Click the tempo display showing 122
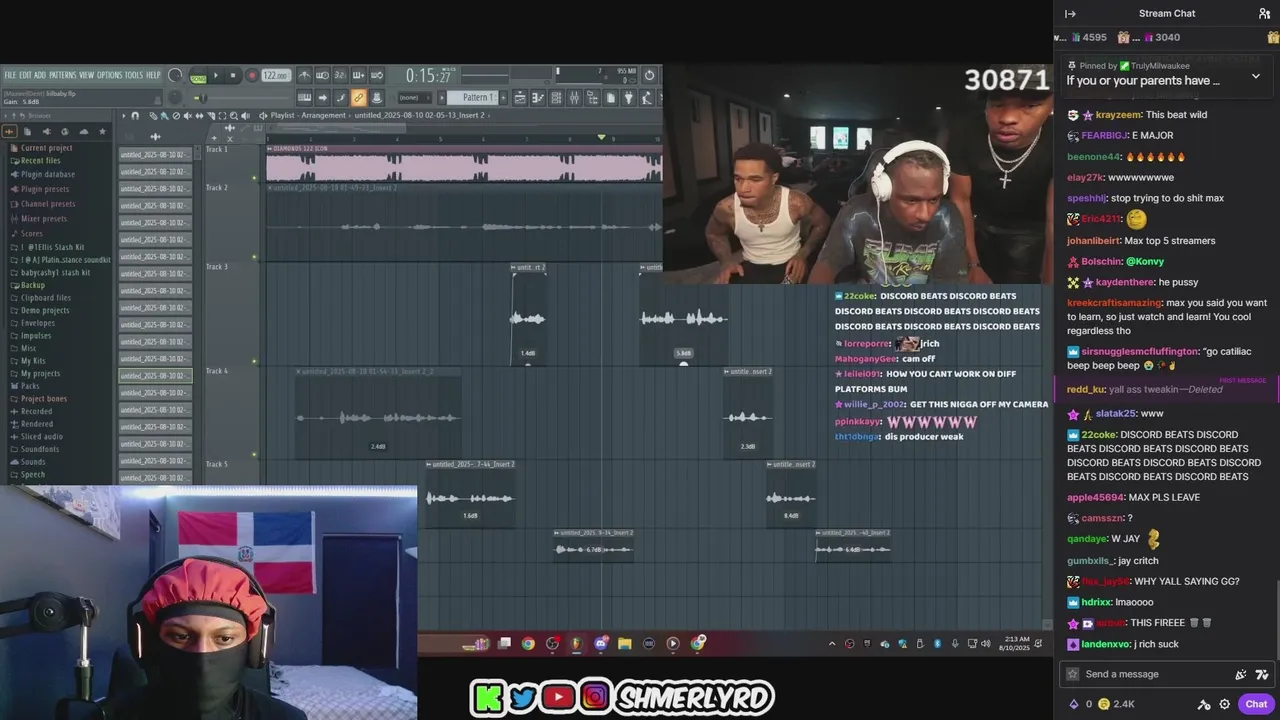 pyautogui.click(x=275, y=75)
